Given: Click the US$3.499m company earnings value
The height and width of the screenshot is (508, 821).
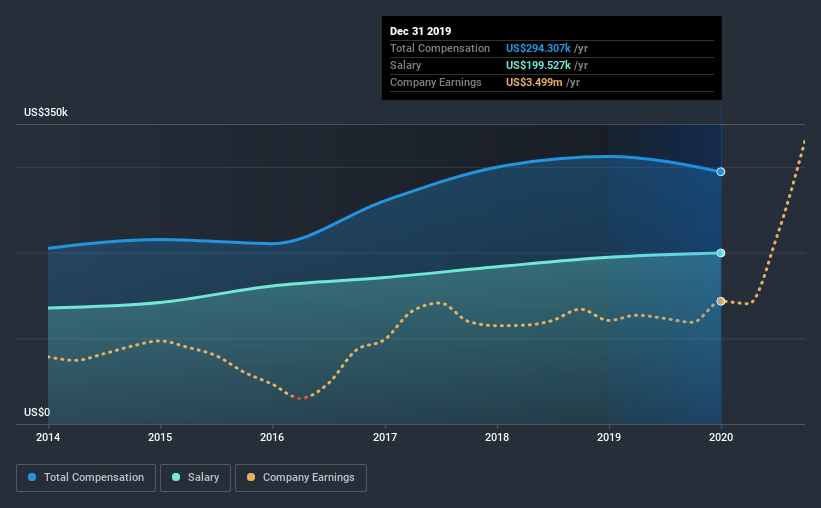Looking at the screenshot, I should click(x=534, y=83).
